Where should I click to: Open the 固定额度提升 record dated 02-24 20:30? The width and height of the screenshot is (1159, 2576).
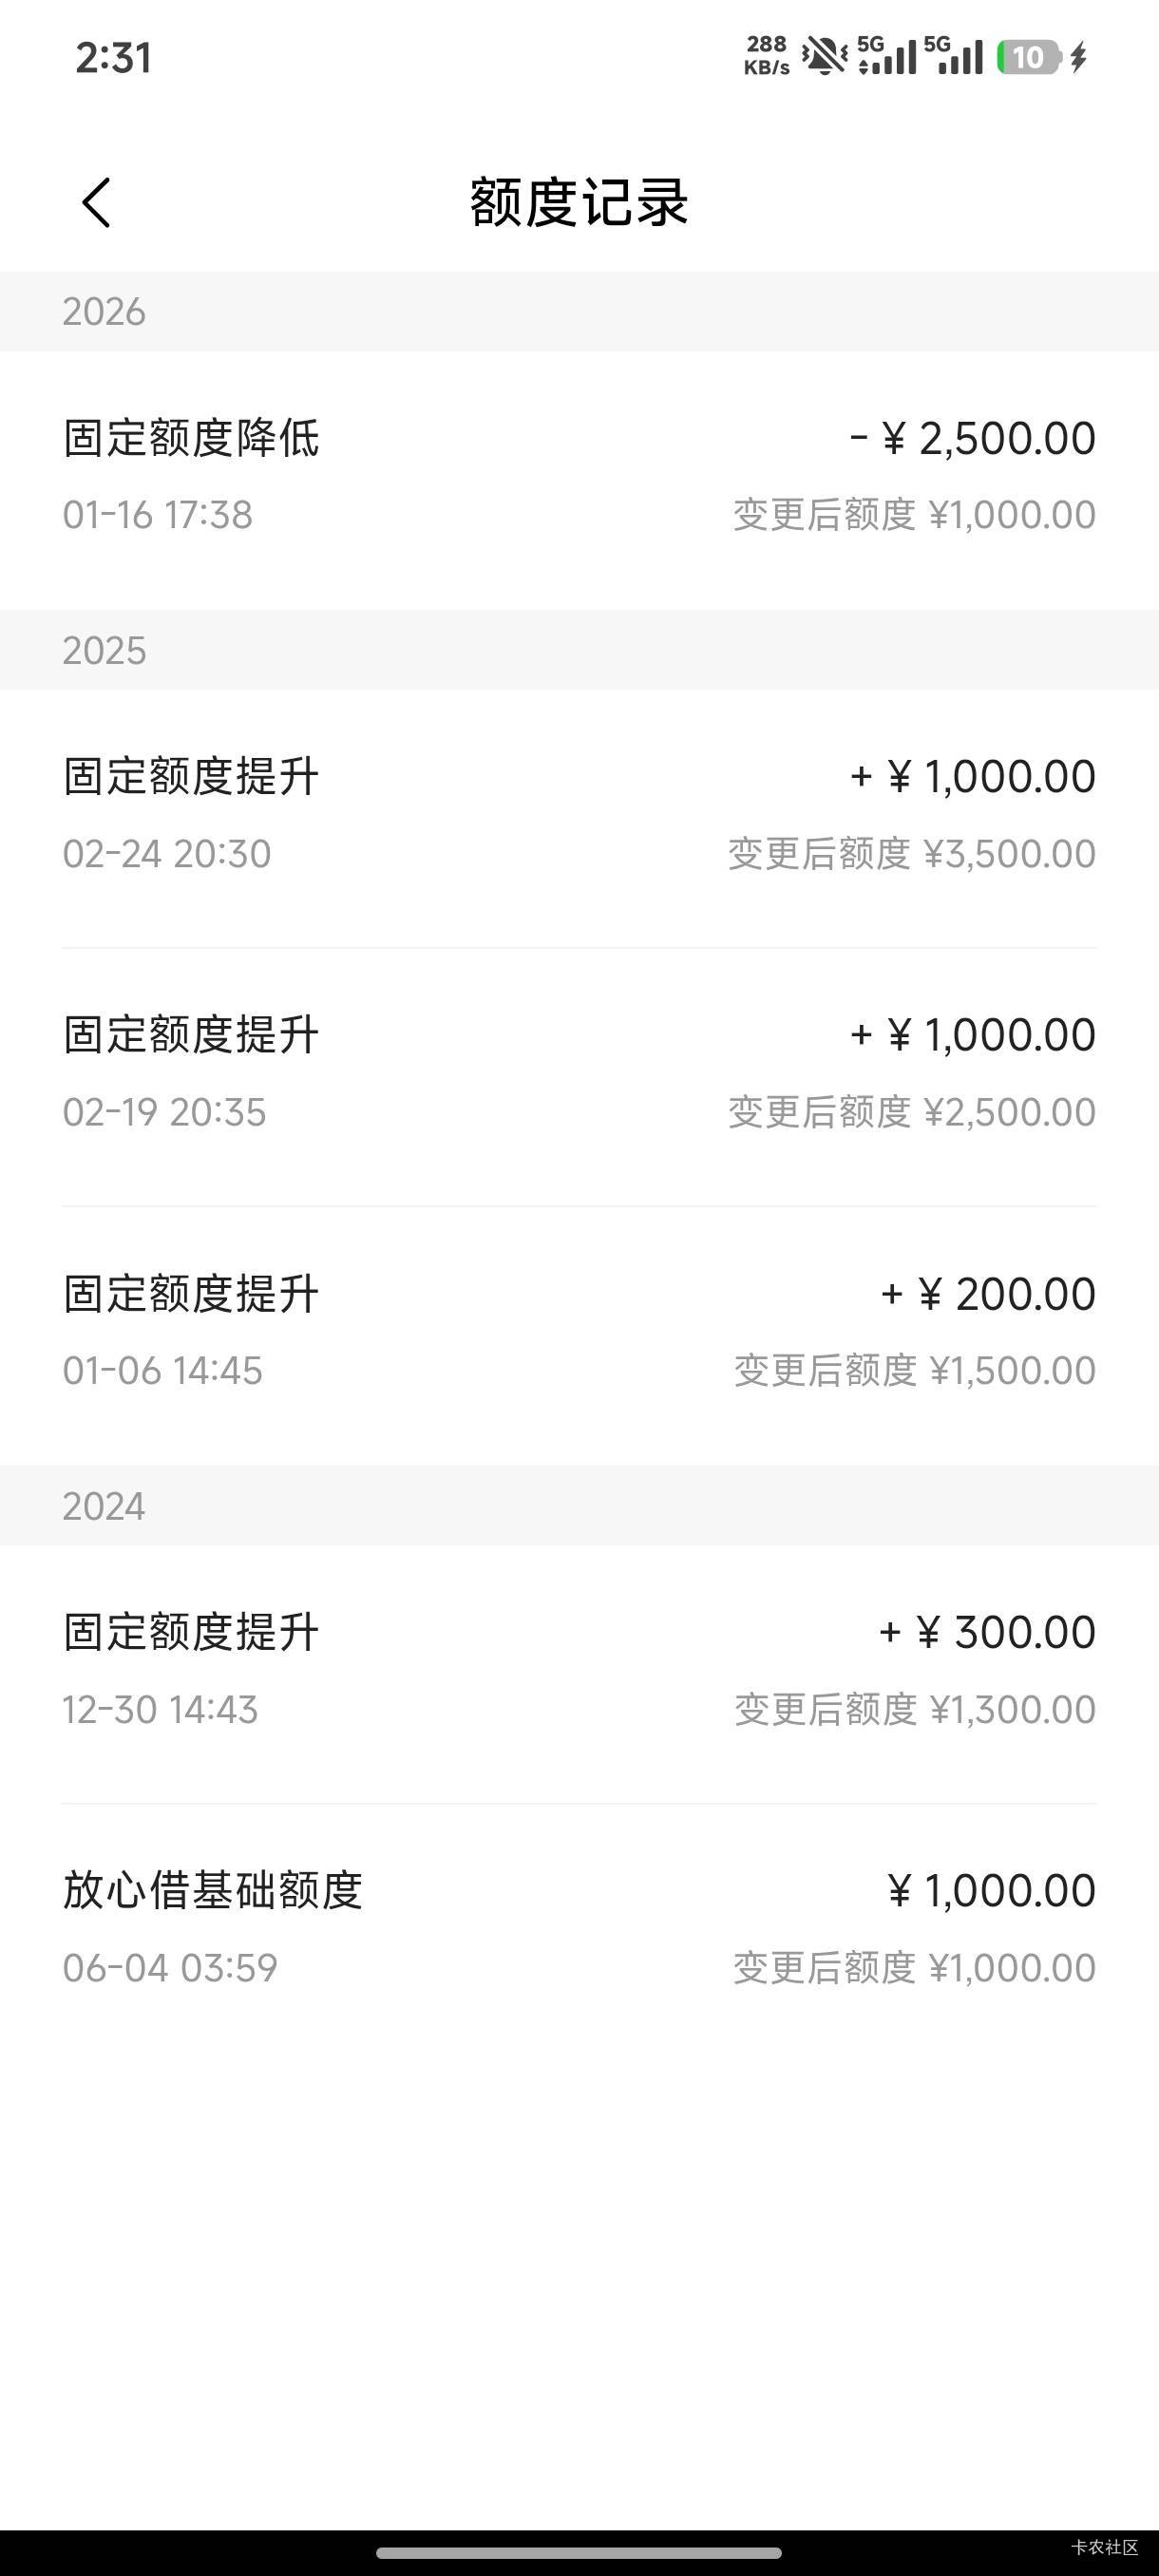pyautogui.click(x=579, y=815)
